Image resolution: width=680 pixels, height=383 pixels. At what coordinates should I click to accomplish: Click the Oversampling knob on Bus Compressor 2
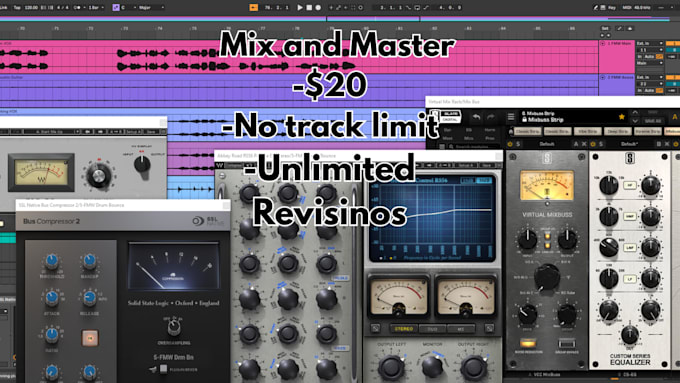[174, 327]
